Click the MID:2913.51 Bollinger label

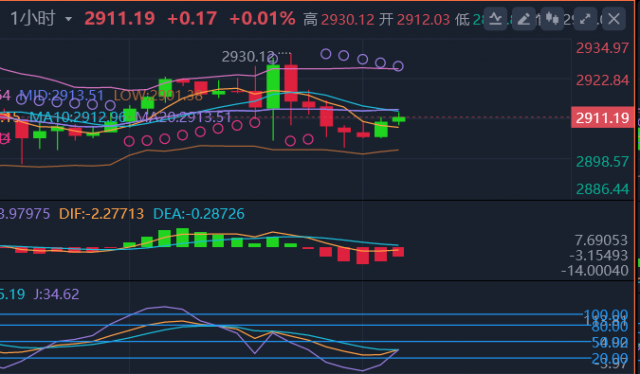point(61,96)
